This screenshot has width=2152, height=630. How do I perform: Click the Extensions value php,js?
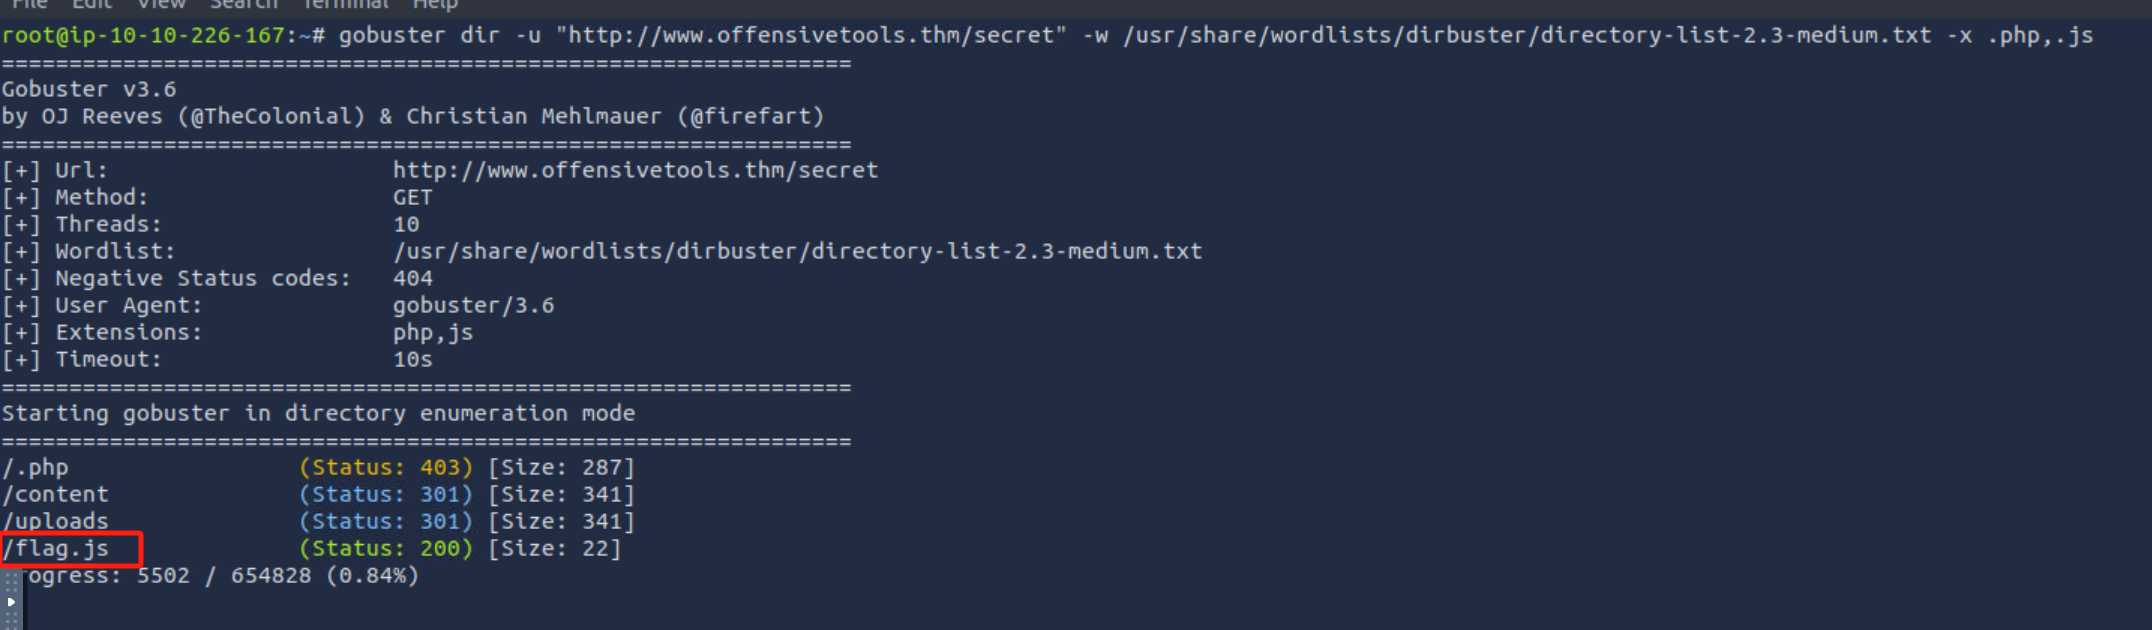tap(432, 332)
